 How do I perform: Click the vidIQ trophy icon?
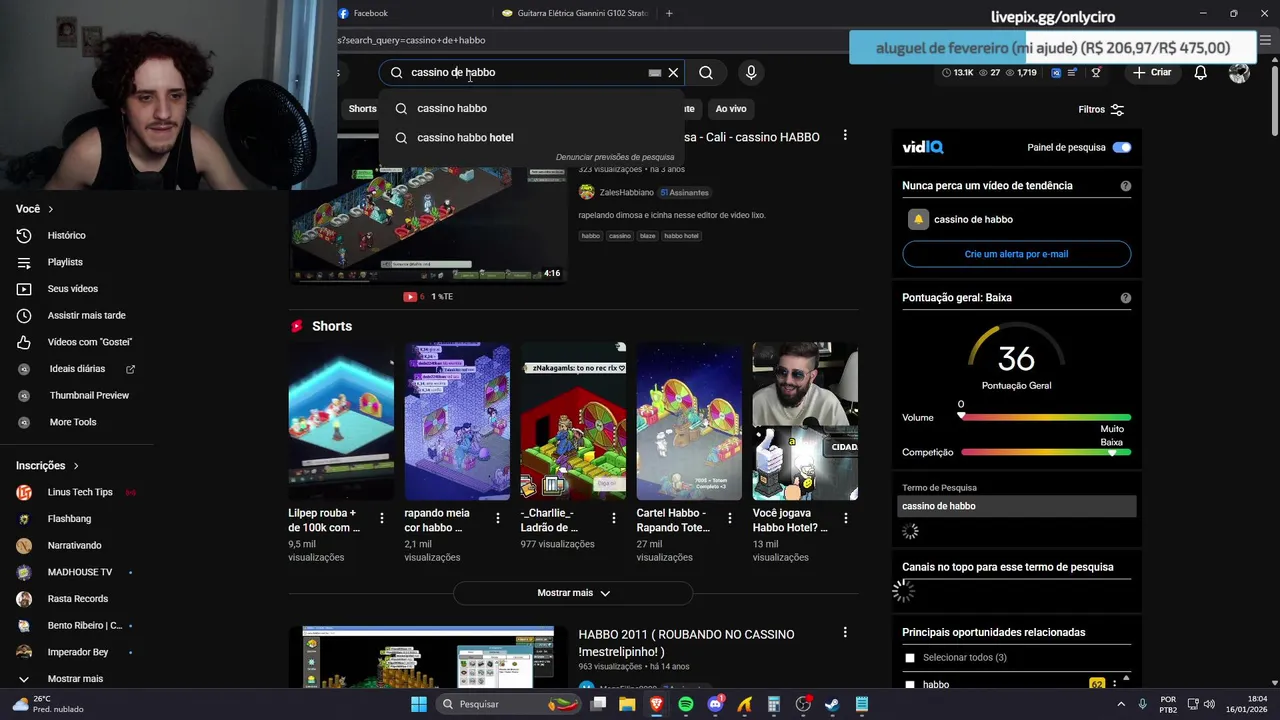point(1096,73)
